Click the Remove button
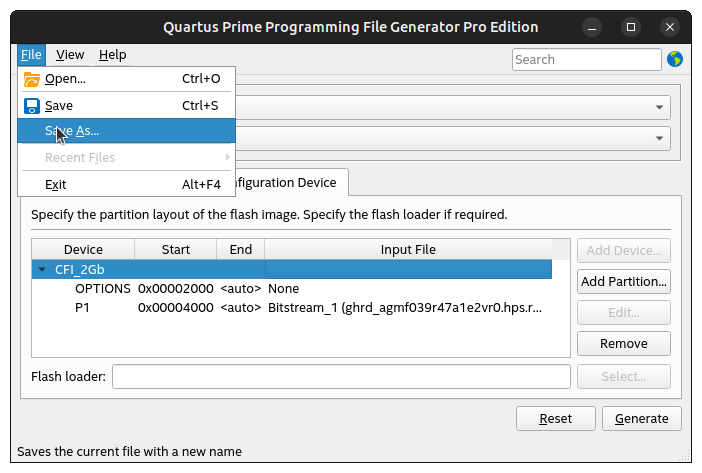The height and width of the screenshot is (473, 702). tap(623, 343)
